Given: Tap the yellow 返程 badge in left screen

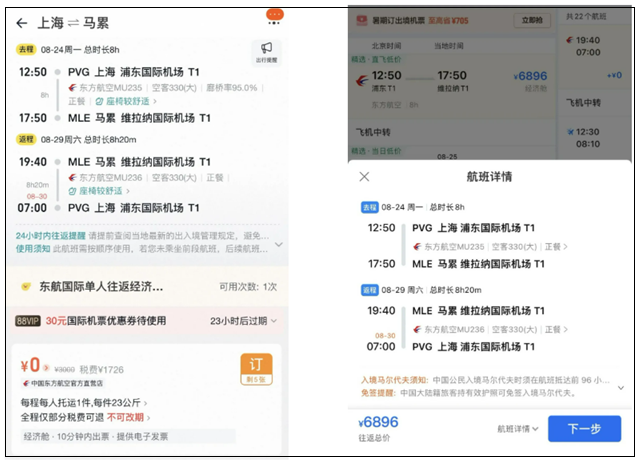Looking at the screenshot, I should coord(26,139).
